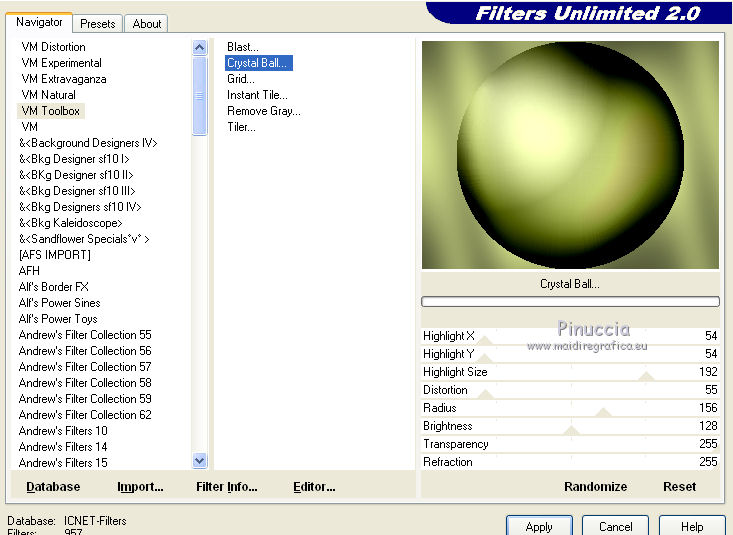Choose the Remove Gray... filter
Viewport: 733px width, 535px height.
(x=264, y=111)
